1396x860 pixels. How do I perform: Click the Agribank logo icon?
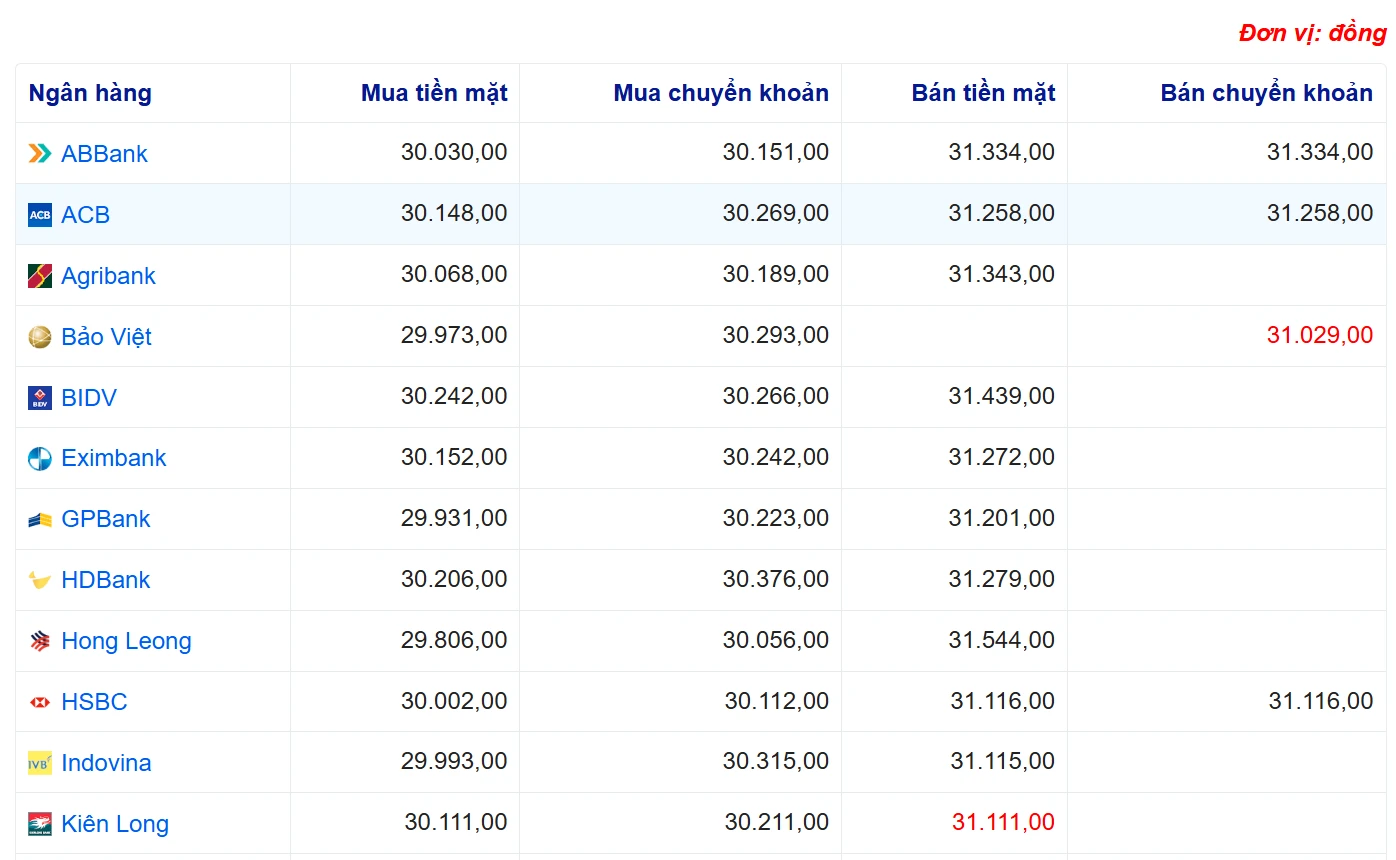click(40, 276)
